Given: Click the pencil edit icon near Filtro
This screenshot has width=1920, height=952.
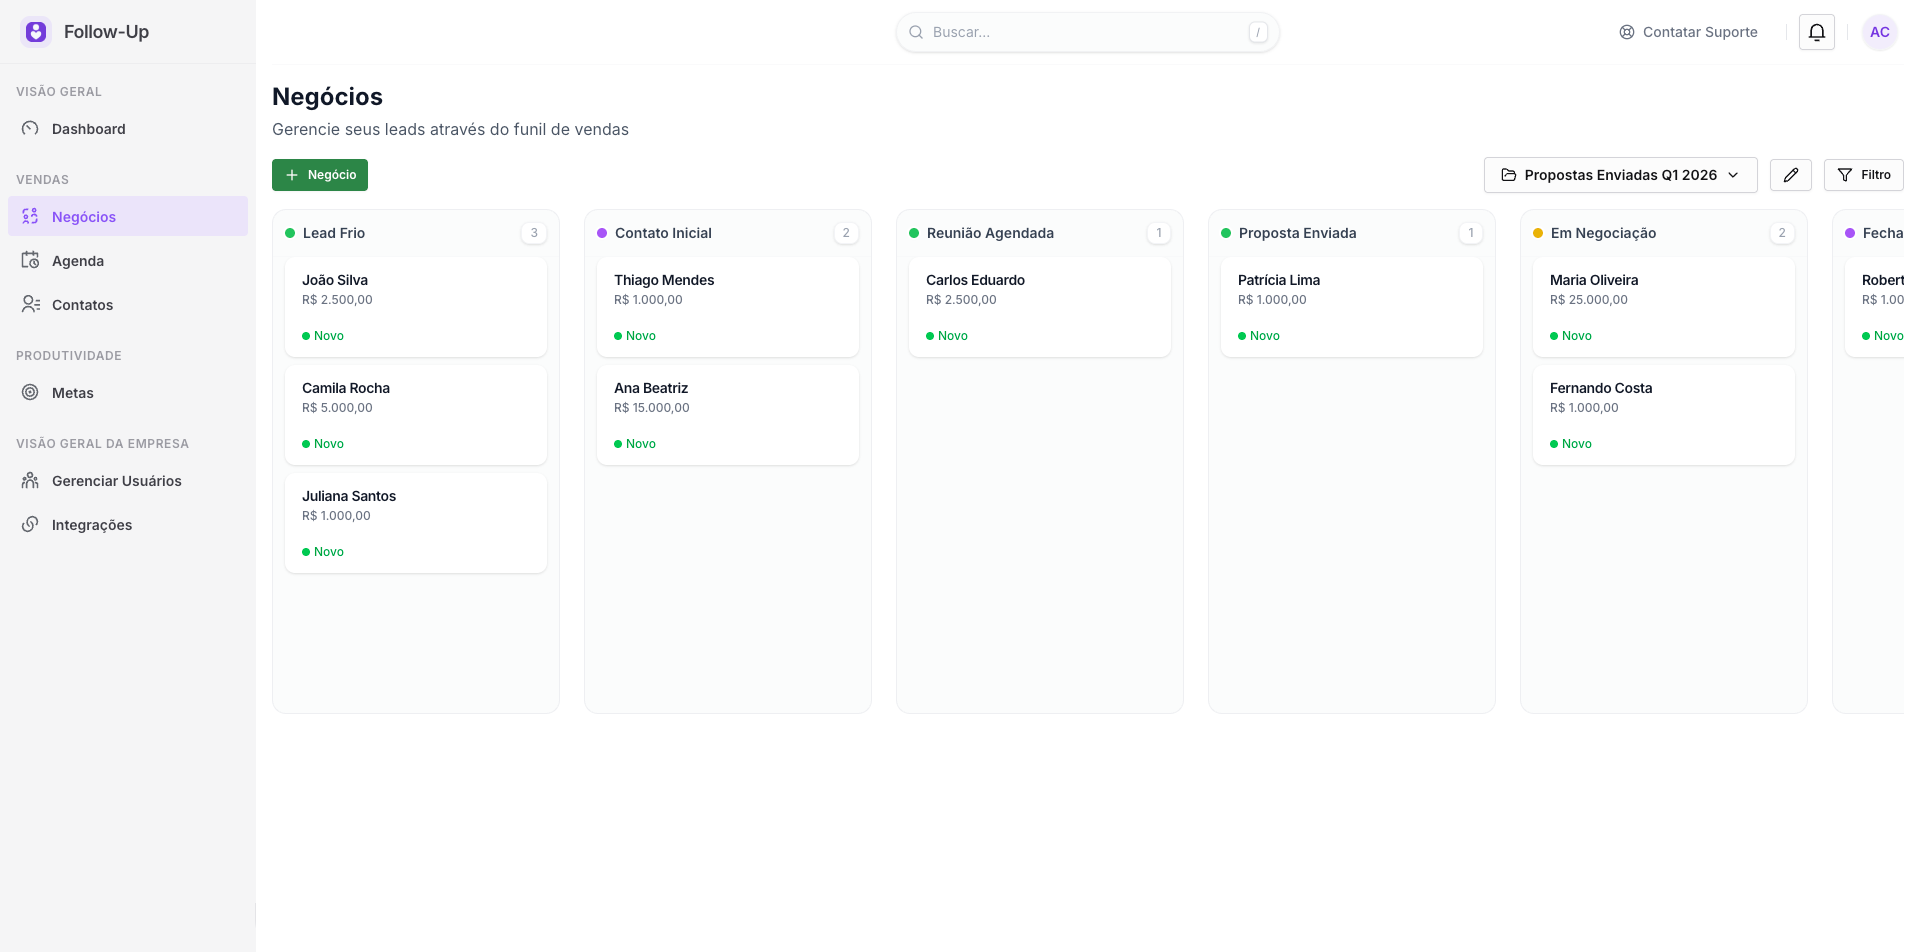Looking at the screenshot, I should tap(1791, 175).
